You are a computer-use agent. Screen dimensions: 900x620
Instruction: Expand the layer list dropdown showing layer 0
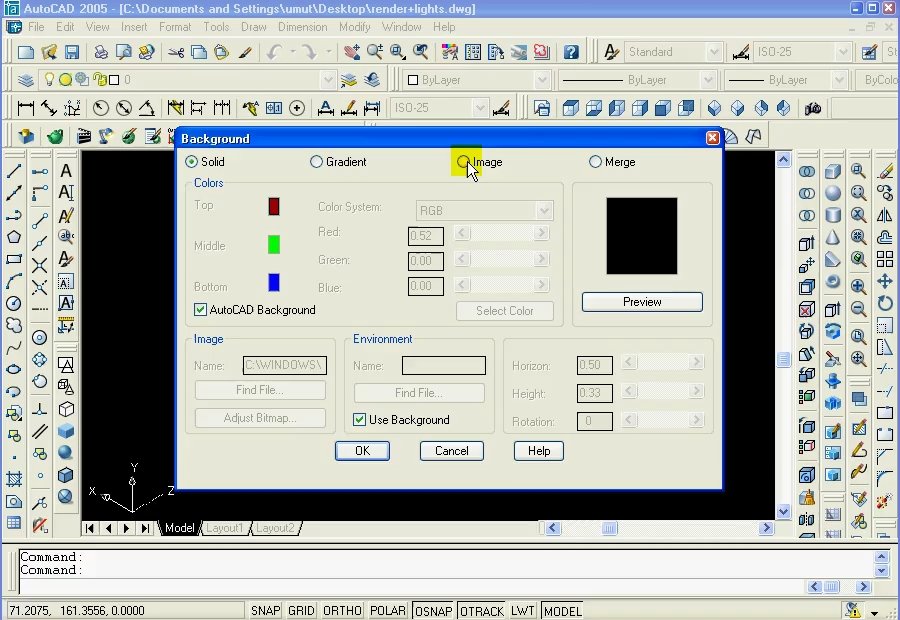pos(328,80)
